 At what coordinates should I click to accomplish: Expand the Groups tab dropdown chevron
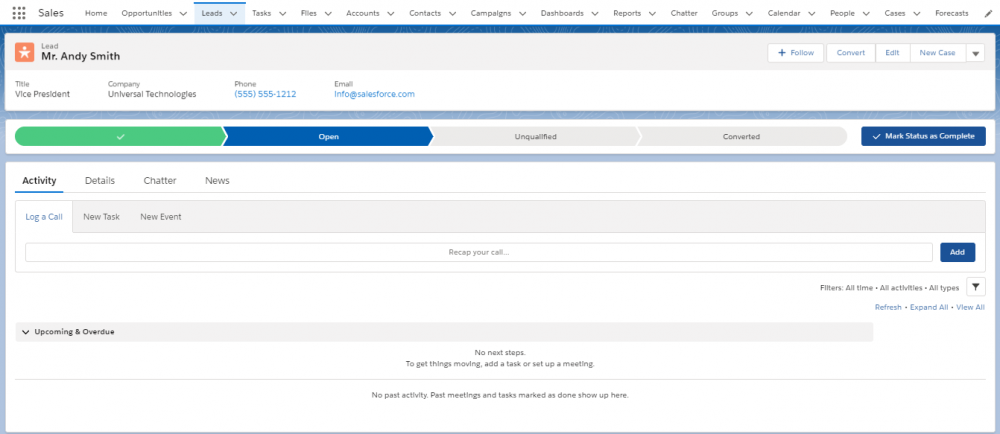(749, 13)
